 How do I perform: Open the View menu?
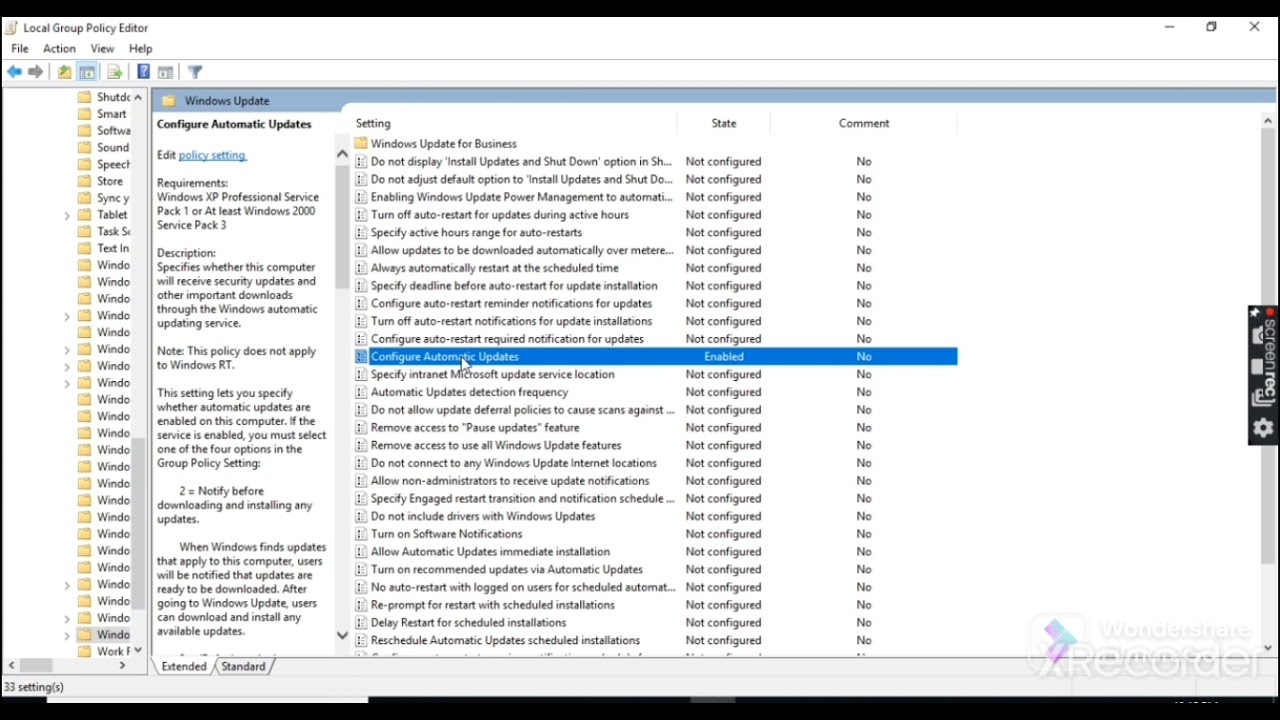pyautogui.click(x=102, y=48)
